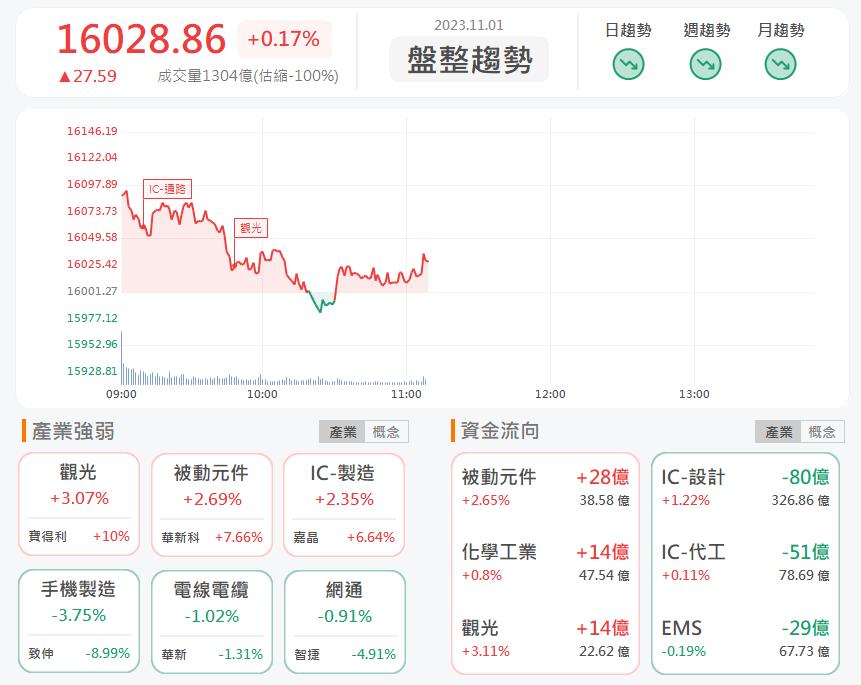Click the IC-通路 marker on the chart

pyautogui.click(x=168, y=186)
